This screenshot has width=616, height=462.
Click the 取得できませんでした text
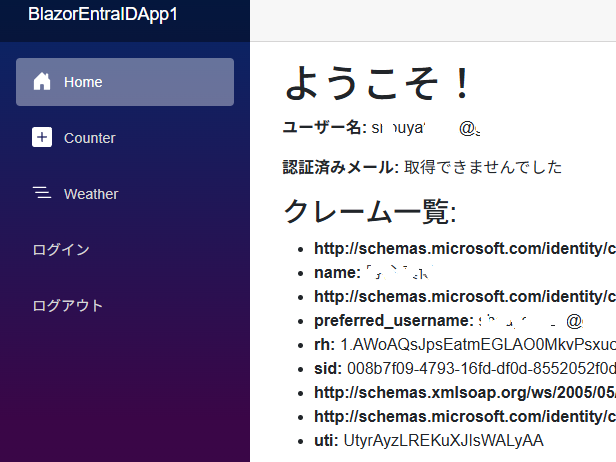tap(483, 167)
